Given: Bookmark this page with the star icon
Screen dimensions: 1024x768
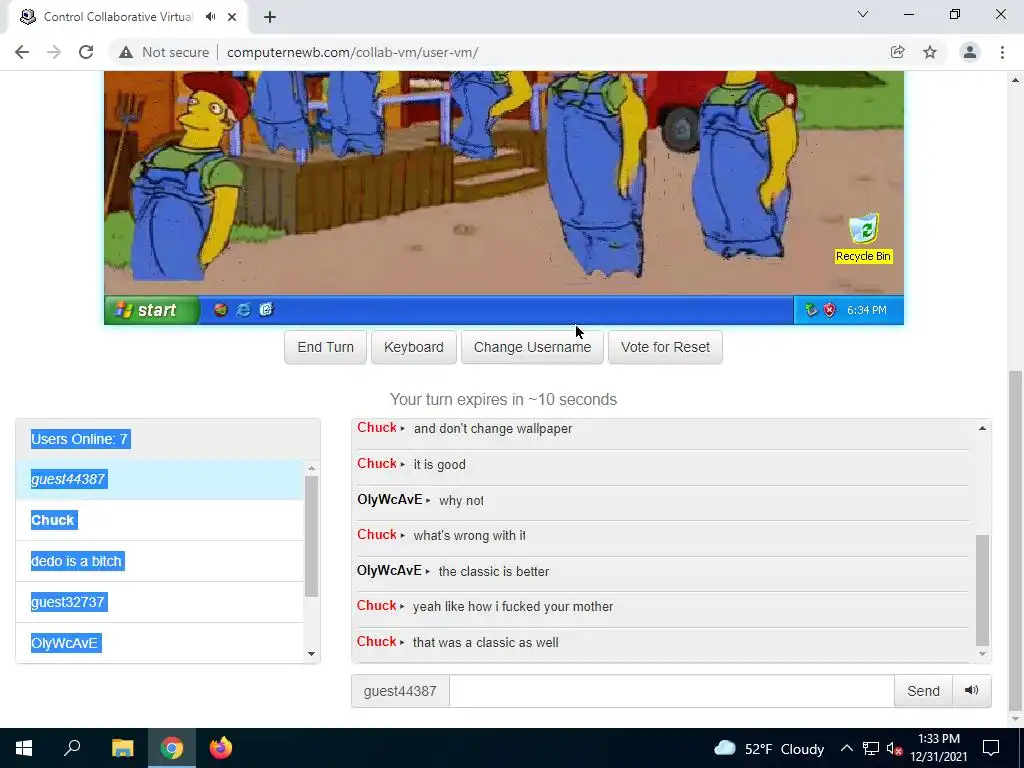Looking at the screenshot, I should (930, 52).
